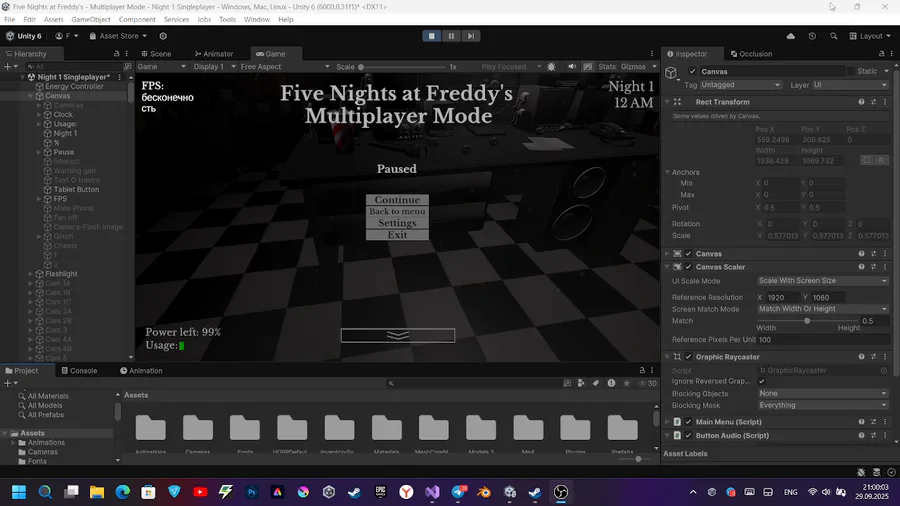
Task: Toggle the Game view debug bug icon
Action: (551, 67)
